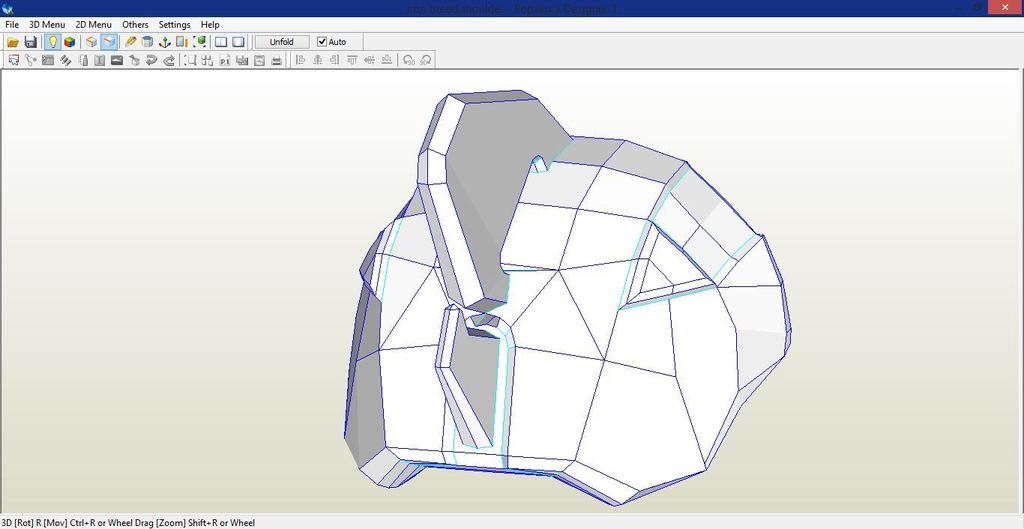Expand the 2D Menu
This screenshot has width=1024, height=529.
tap(93, 24)
